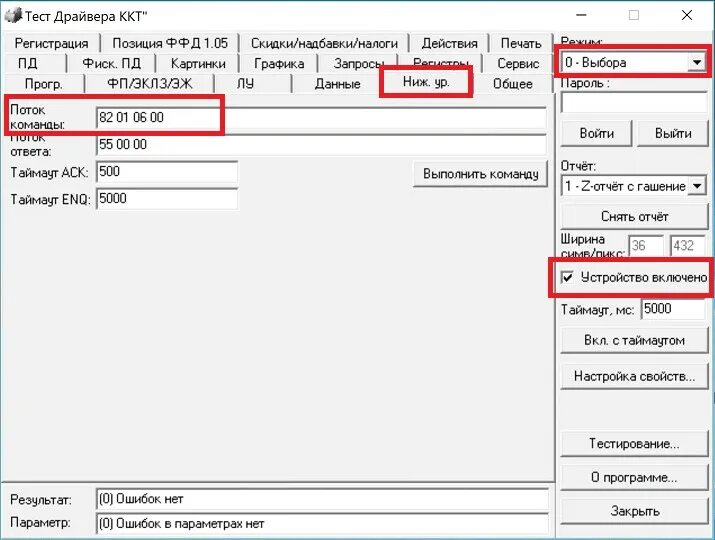Click Поток команды field with 82 01 06 00

click(321, 118)
